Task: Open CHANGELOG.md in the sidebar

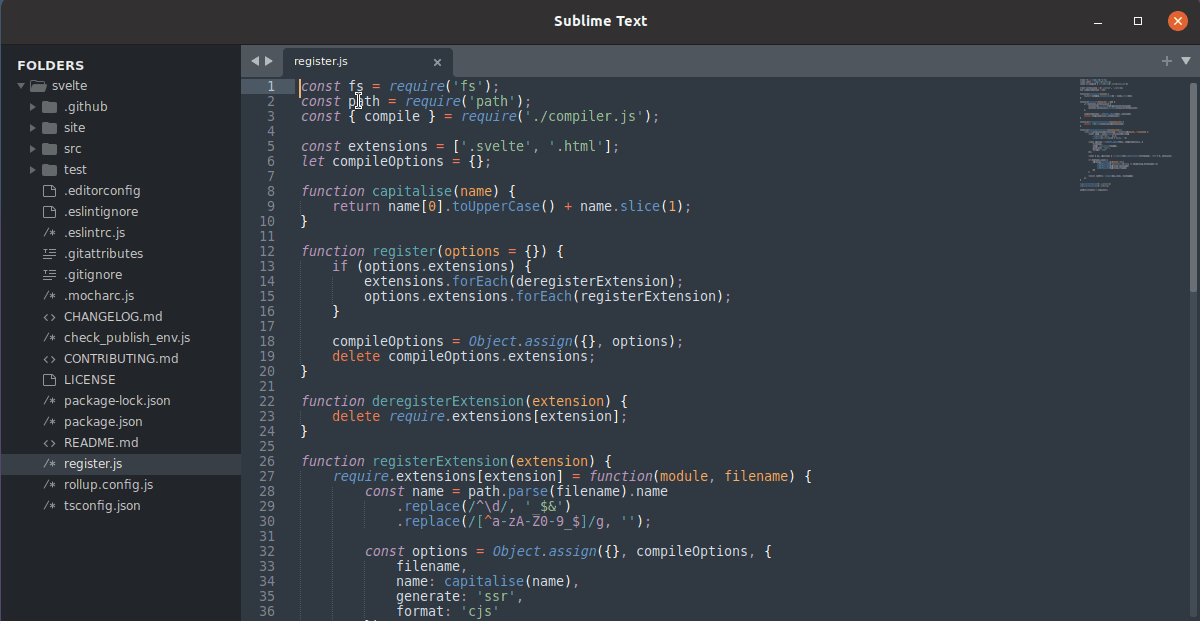Action: click(x=113, y=317)
